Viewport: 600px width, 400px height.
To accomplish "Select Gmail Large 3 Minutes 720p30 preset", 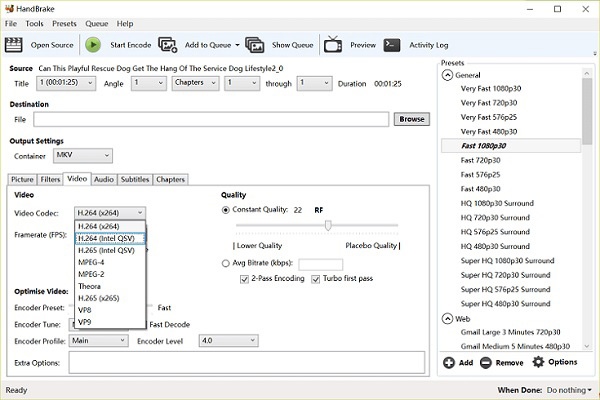I will click(510, 332).
